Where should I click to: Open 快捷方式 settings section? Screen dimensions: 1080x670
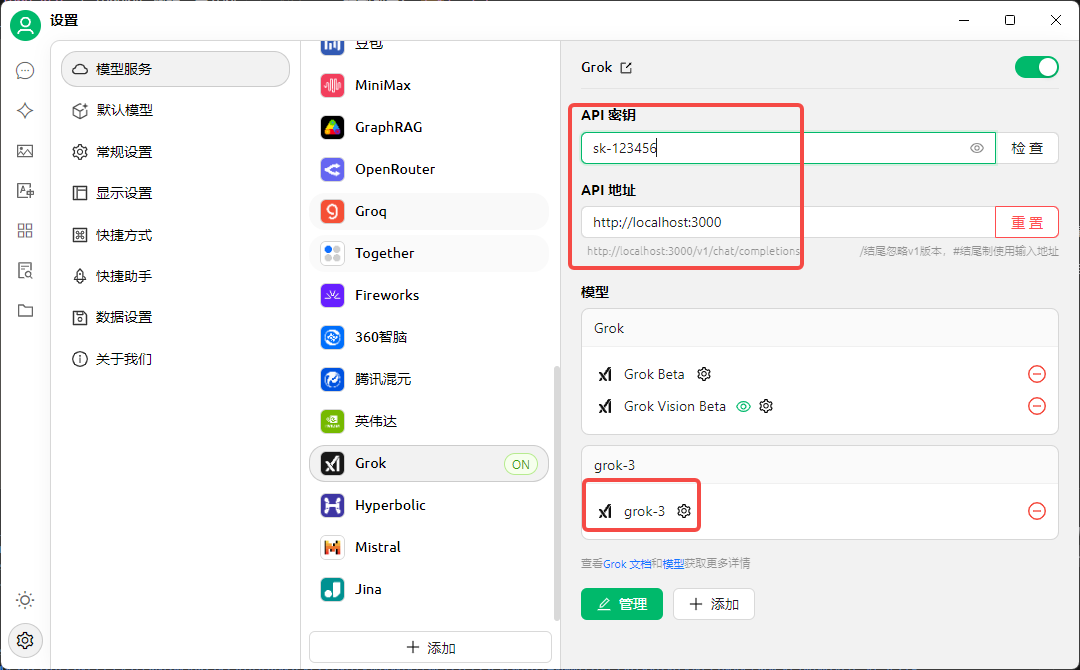click(176, 235)
